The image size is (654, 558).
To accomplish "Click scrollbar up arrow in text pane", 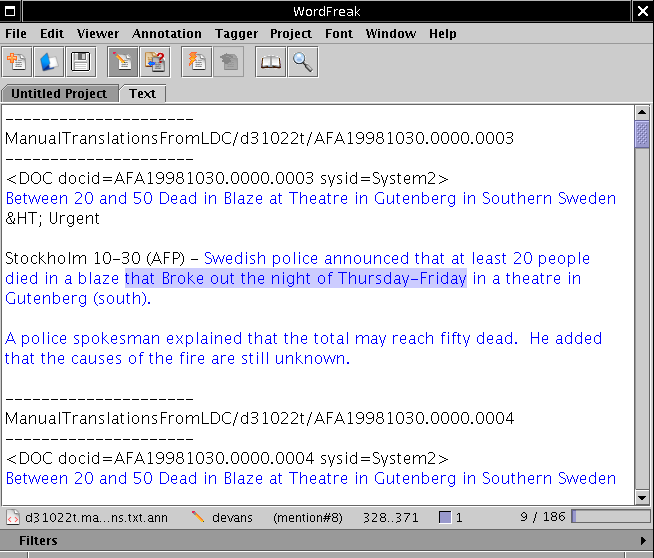I will [x=642, y=112].
